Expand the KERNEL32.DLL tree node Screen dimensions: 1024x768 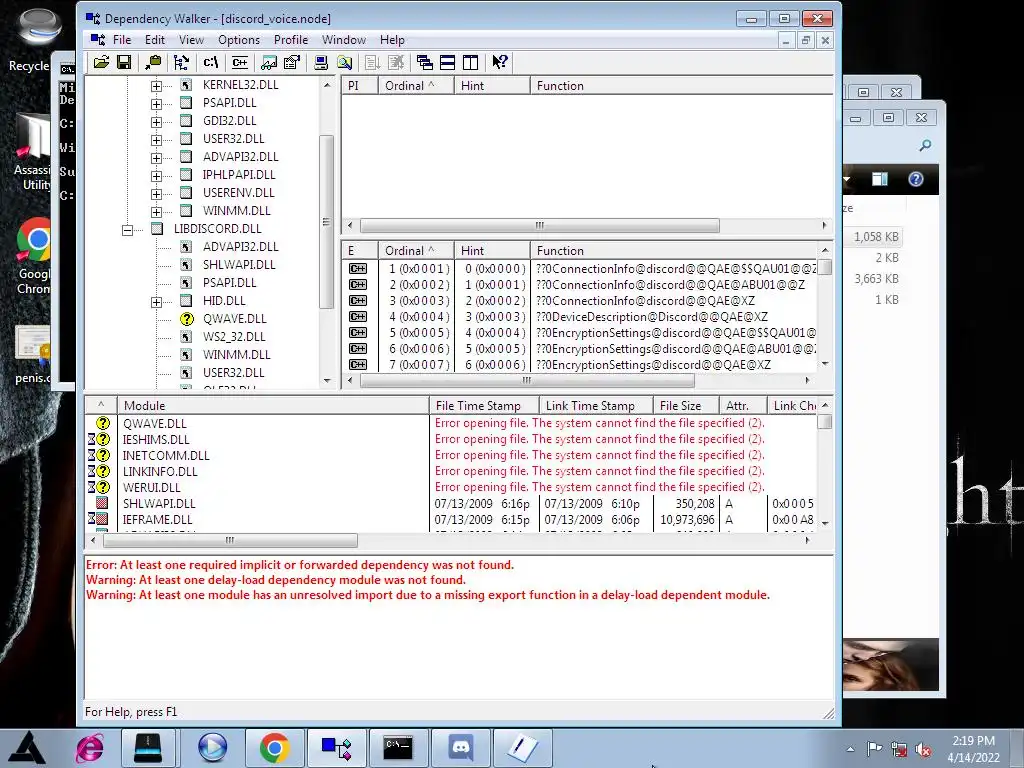click(156, 86)
